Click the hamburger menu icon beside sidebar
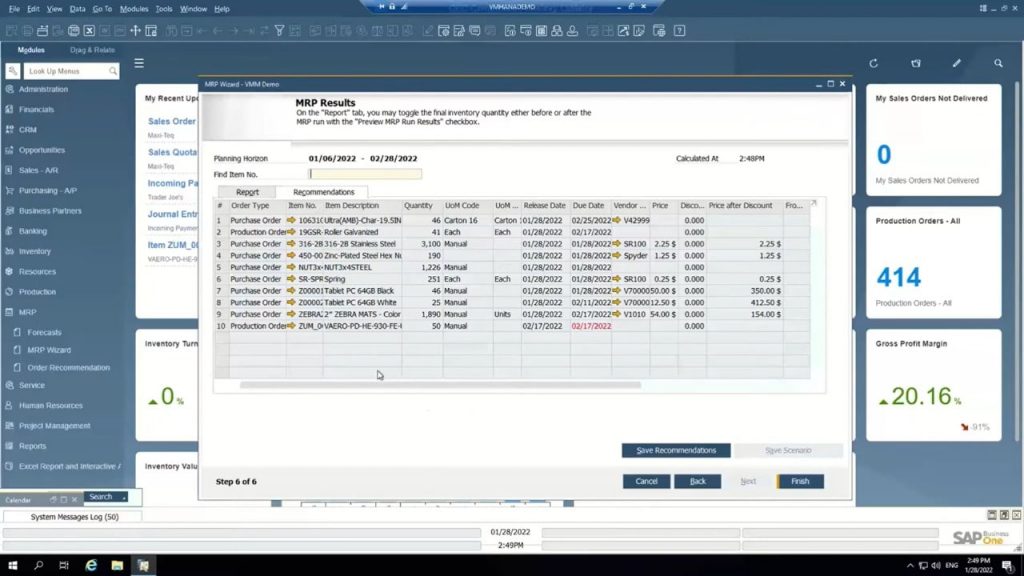 click(139, 63)
